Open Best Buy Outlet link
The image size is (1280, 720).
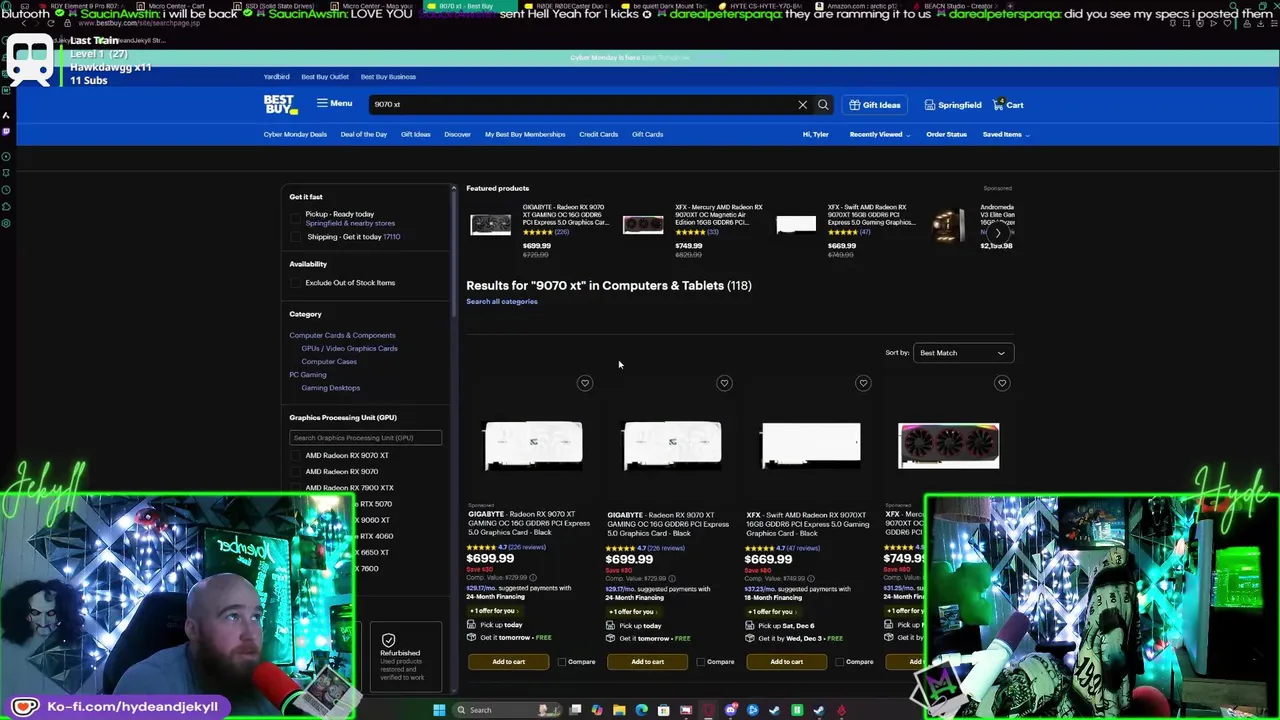click(325, 76)
